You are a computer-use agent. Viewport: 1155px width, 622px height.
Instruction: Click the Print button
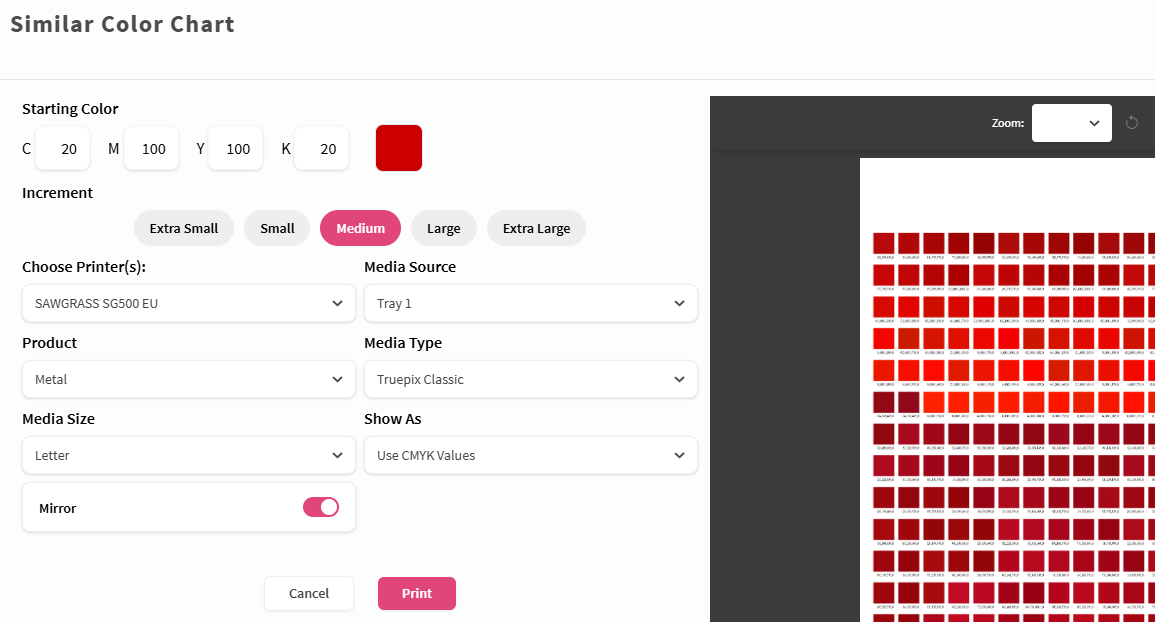pyautogui.click(x=417, y=593)
